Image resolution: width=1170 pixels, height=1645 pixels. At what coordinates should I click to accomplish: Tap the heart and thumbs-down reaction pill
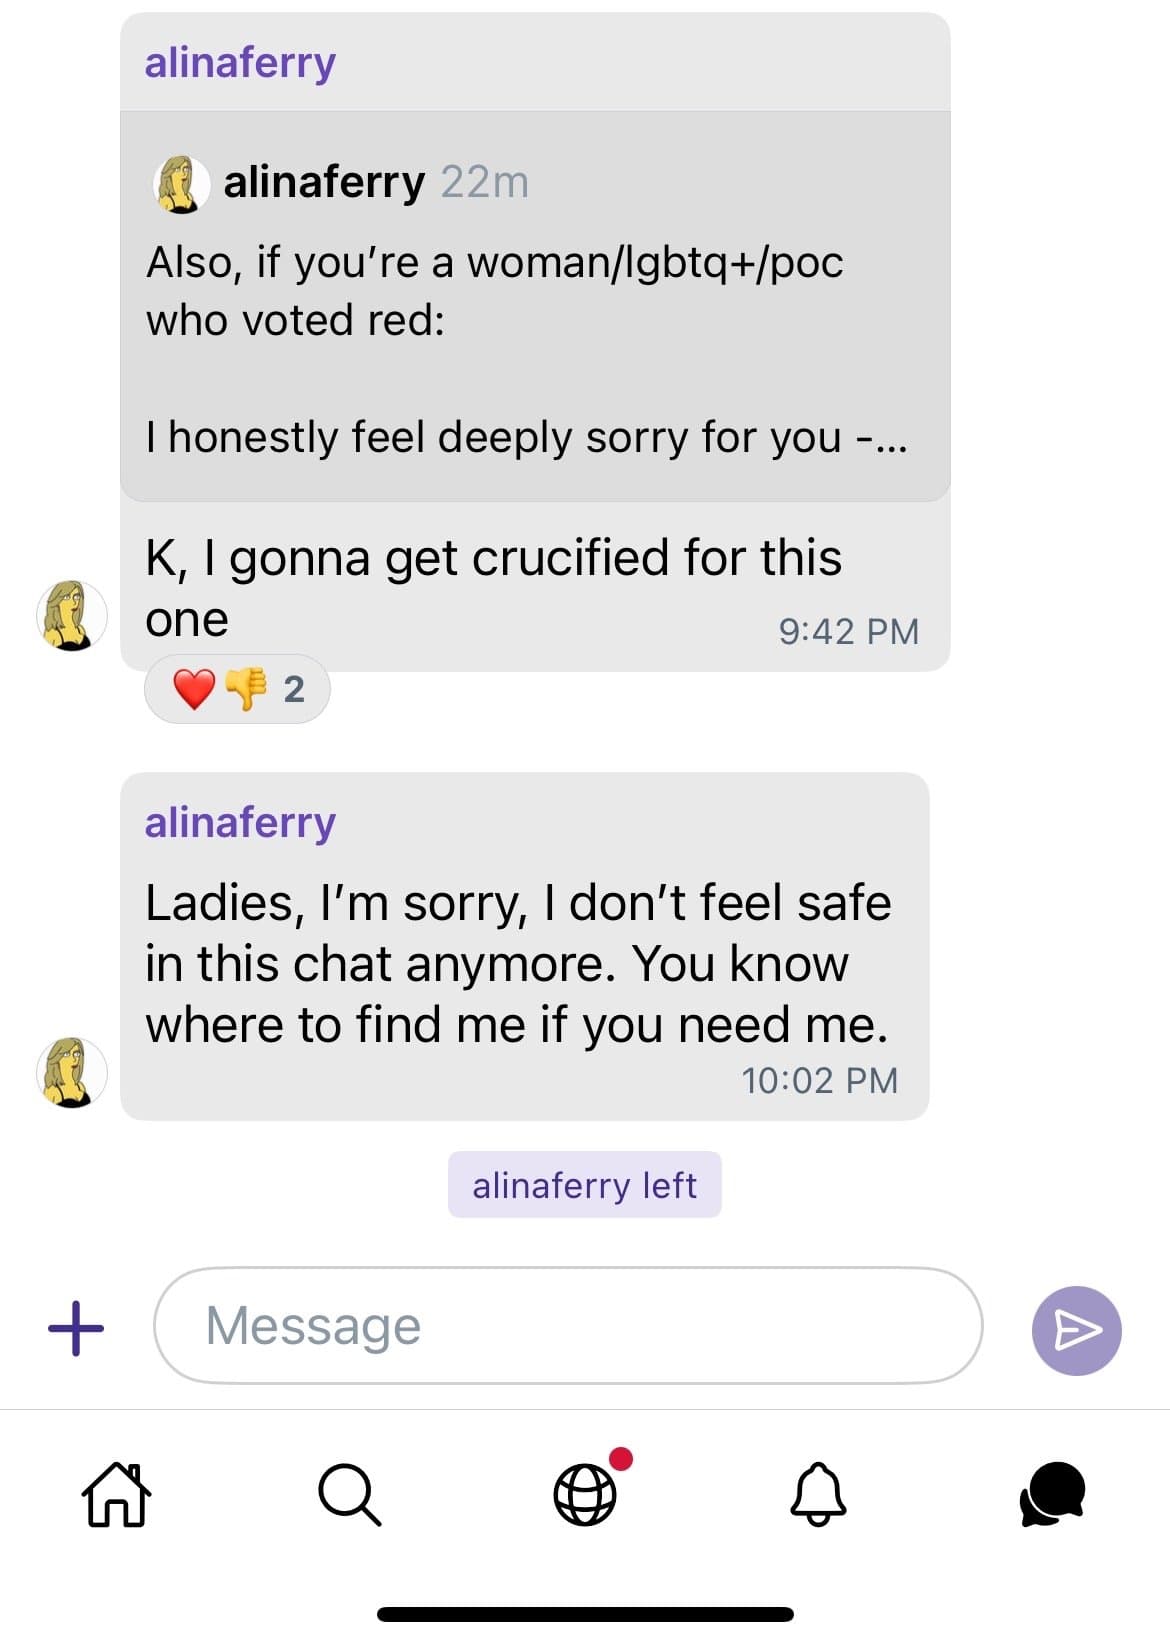238,689
